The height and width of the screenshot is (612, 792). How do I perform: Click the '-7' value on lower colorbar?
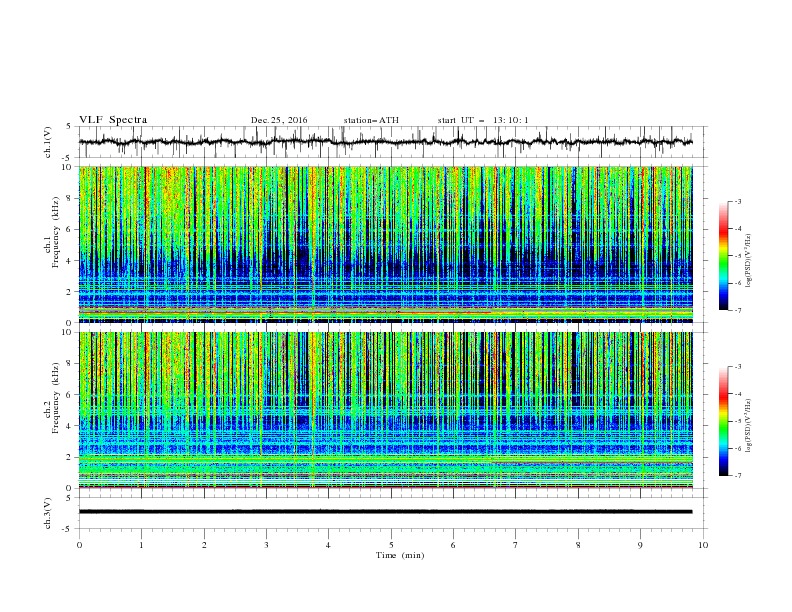pyautogui.click(x=737, y=475)
